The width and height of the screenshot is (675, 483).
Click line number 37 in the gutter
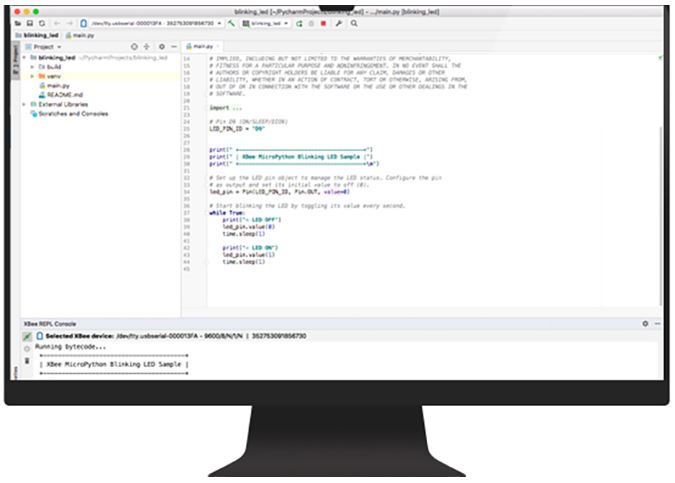point(187,213)
